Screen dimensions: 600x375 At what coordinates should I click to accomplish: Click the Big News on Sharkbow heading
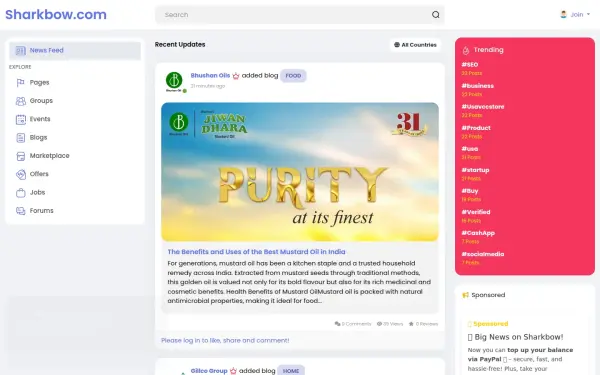[x=515, y=337]
